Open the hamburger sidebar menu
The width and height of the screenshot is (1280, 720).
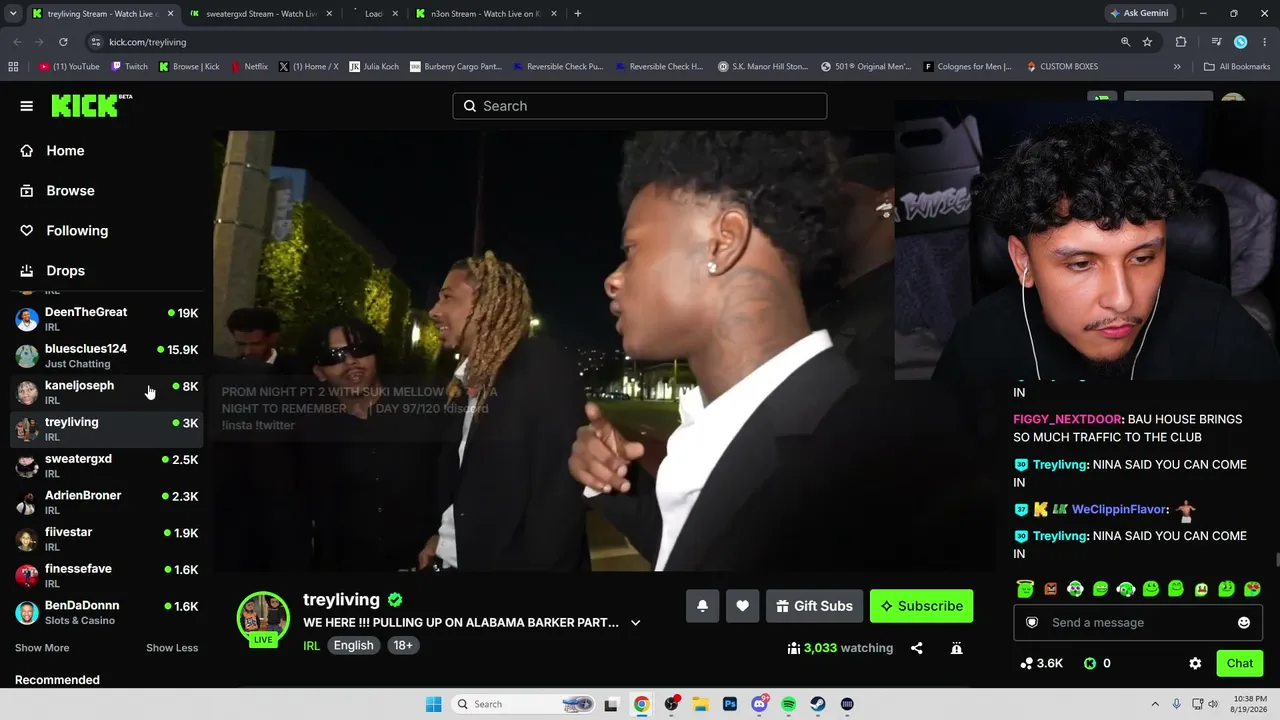point(26,106)
